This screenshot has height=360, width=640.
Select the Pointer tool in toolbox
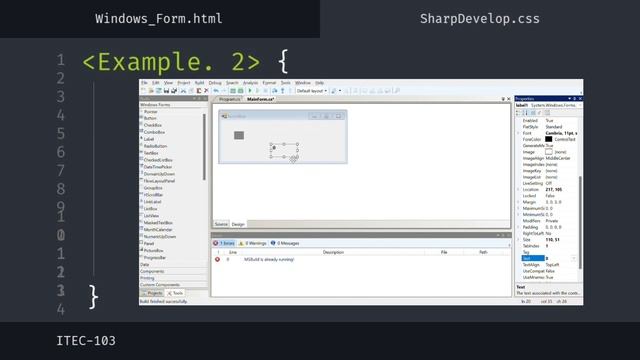pos(150,111)
